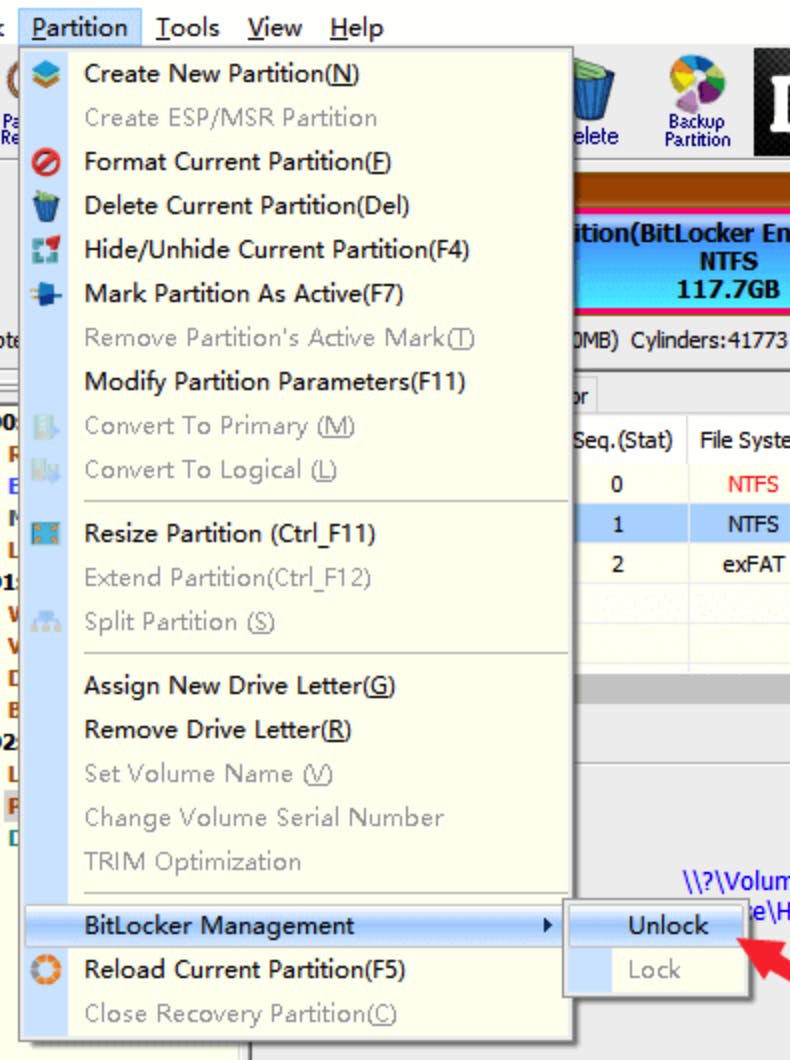Click the Cylinders:41773 disk info text
The width and height of the screenshot is (790, 1060).
pos(709,340)
